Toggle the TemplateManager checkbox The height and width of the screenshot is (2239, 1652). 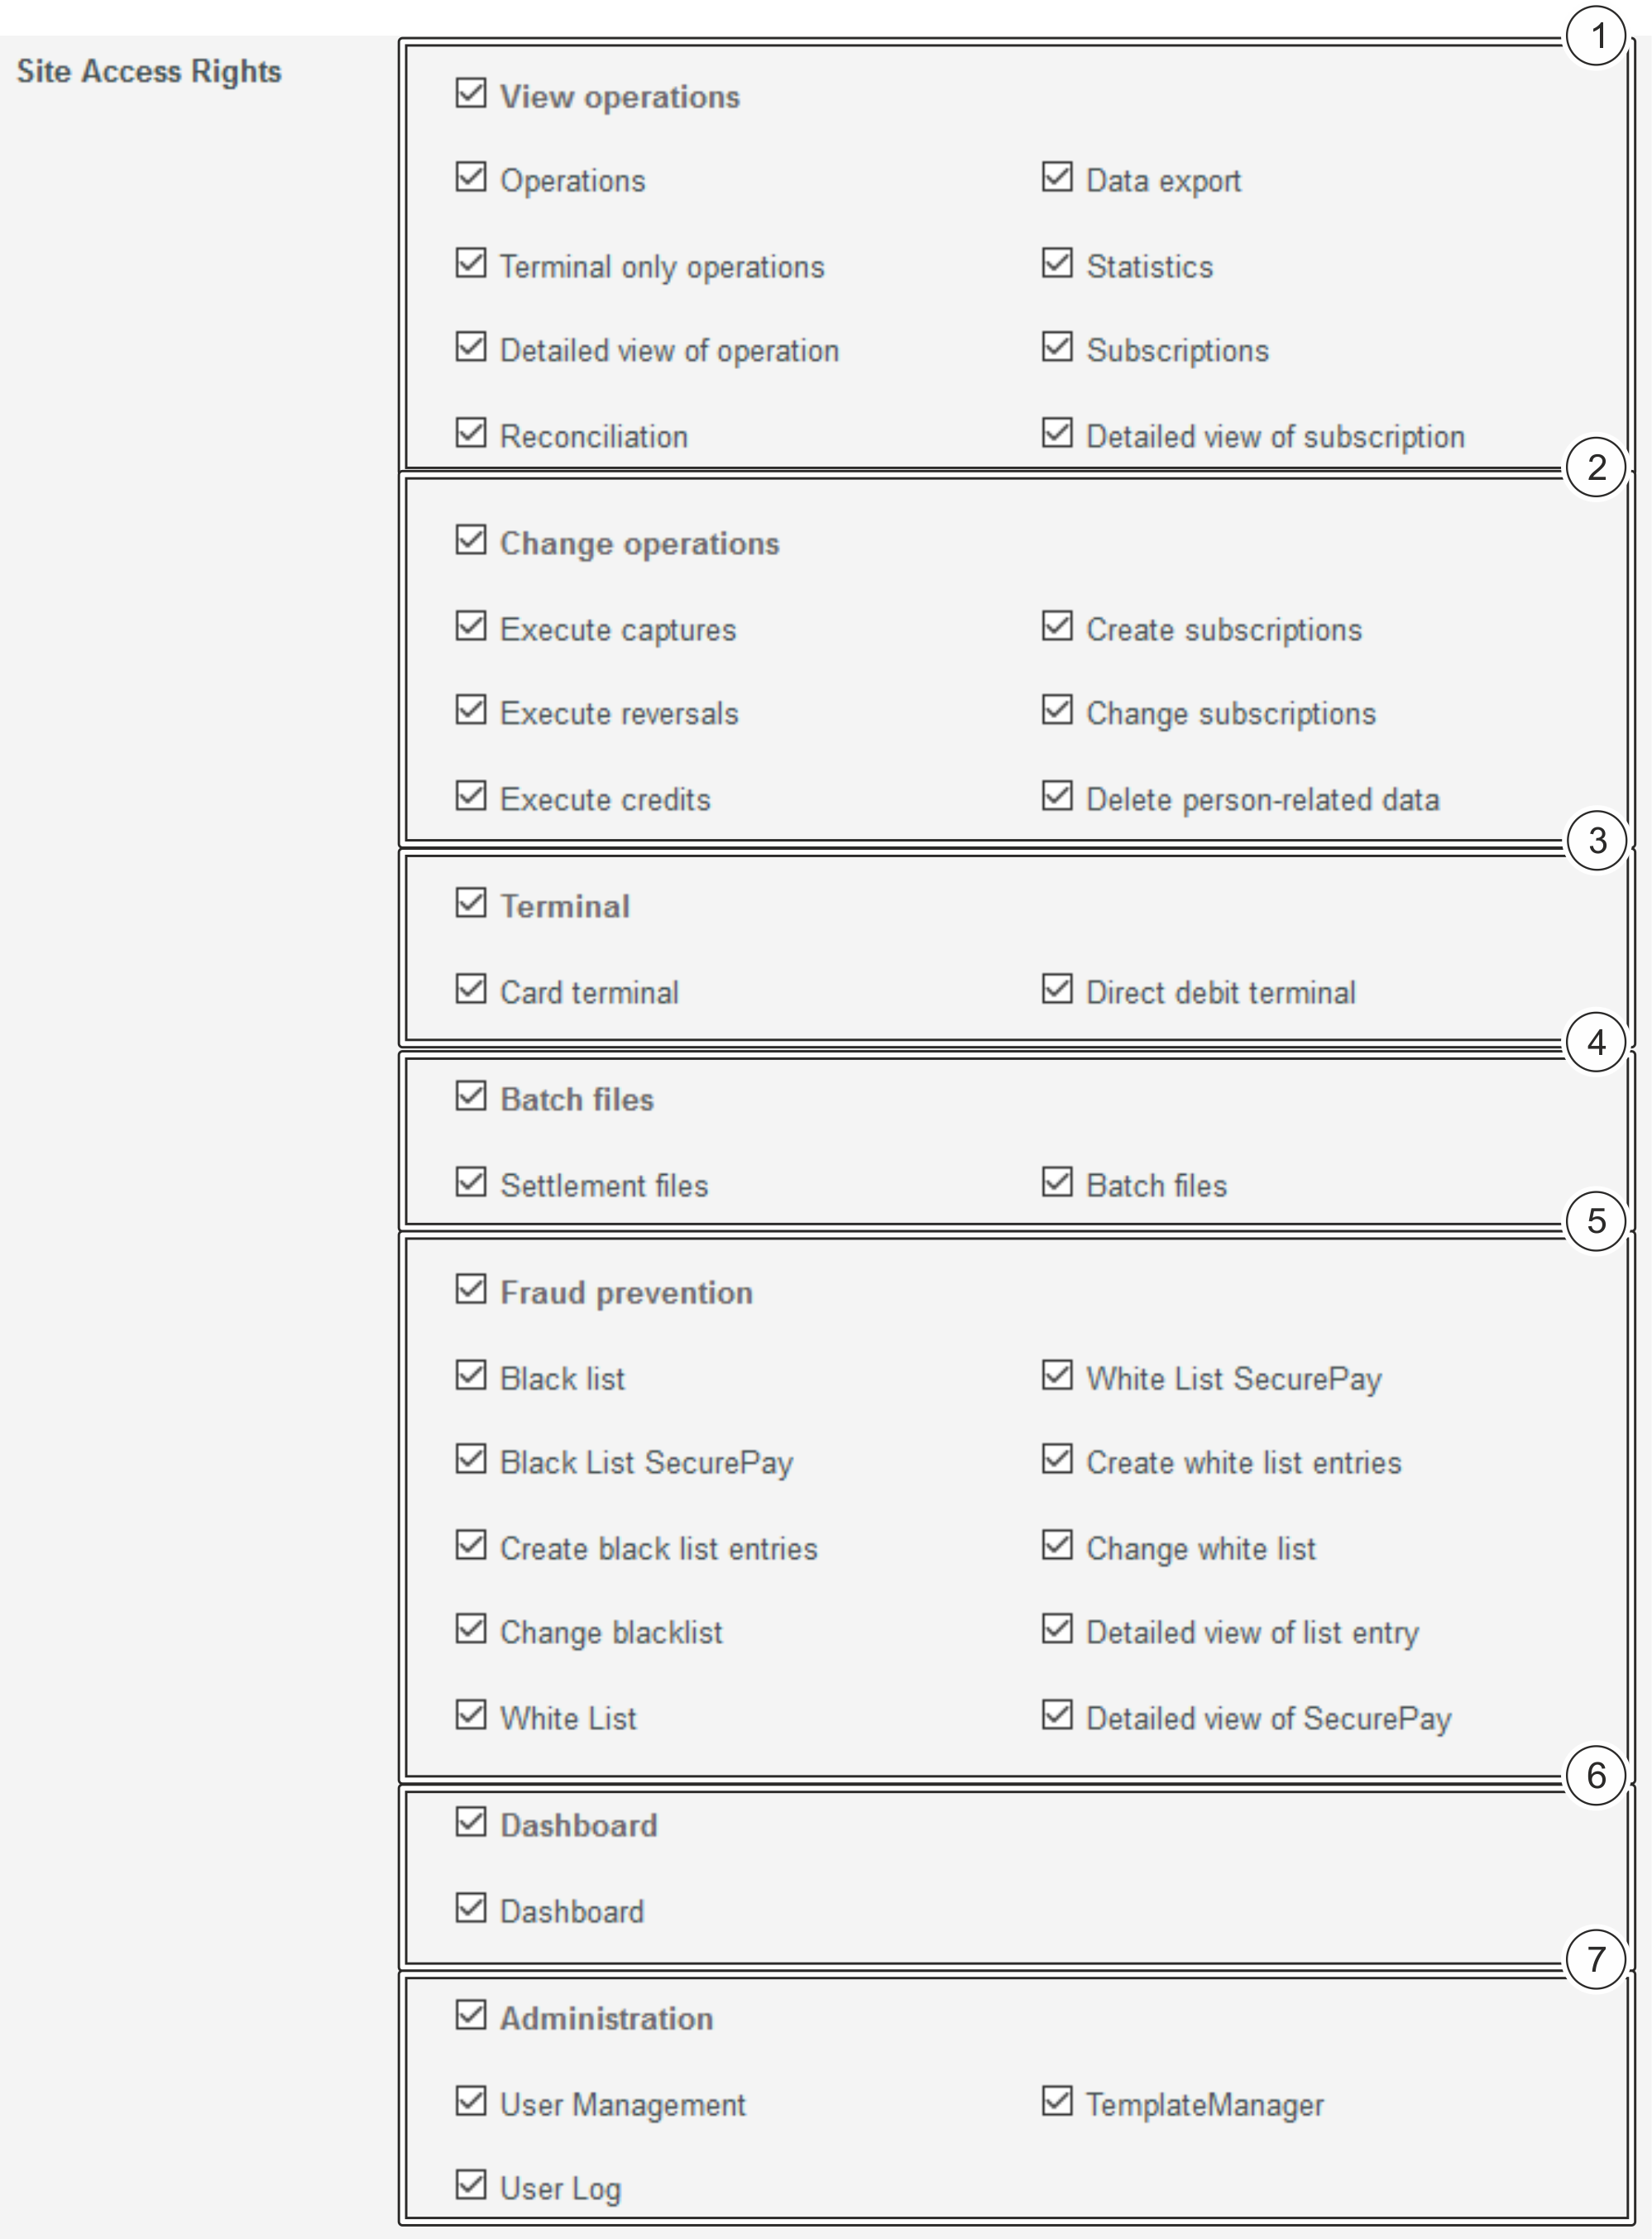[1056, 2102]
